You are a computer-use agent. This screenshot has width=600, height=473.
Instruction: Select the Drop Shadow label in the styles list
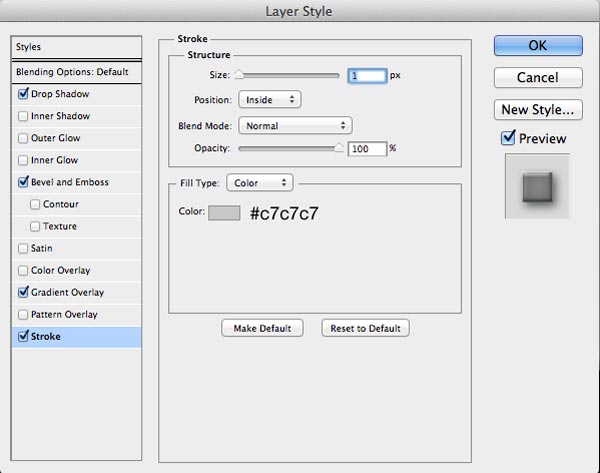pos(60,94)
